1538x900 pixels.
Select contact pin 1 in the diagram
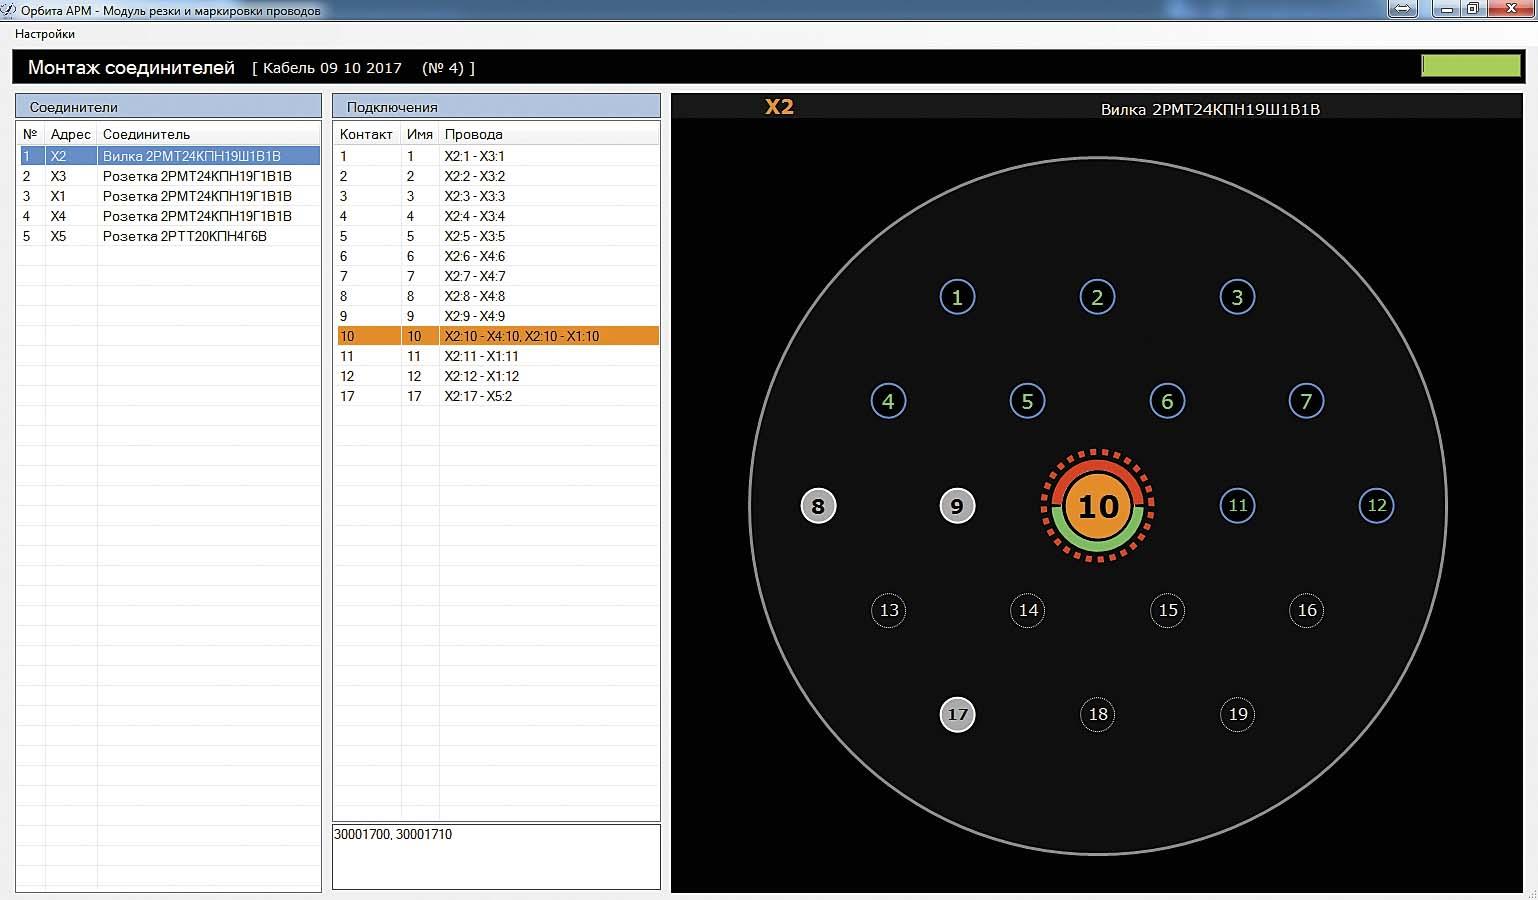[x=957, y=297]
